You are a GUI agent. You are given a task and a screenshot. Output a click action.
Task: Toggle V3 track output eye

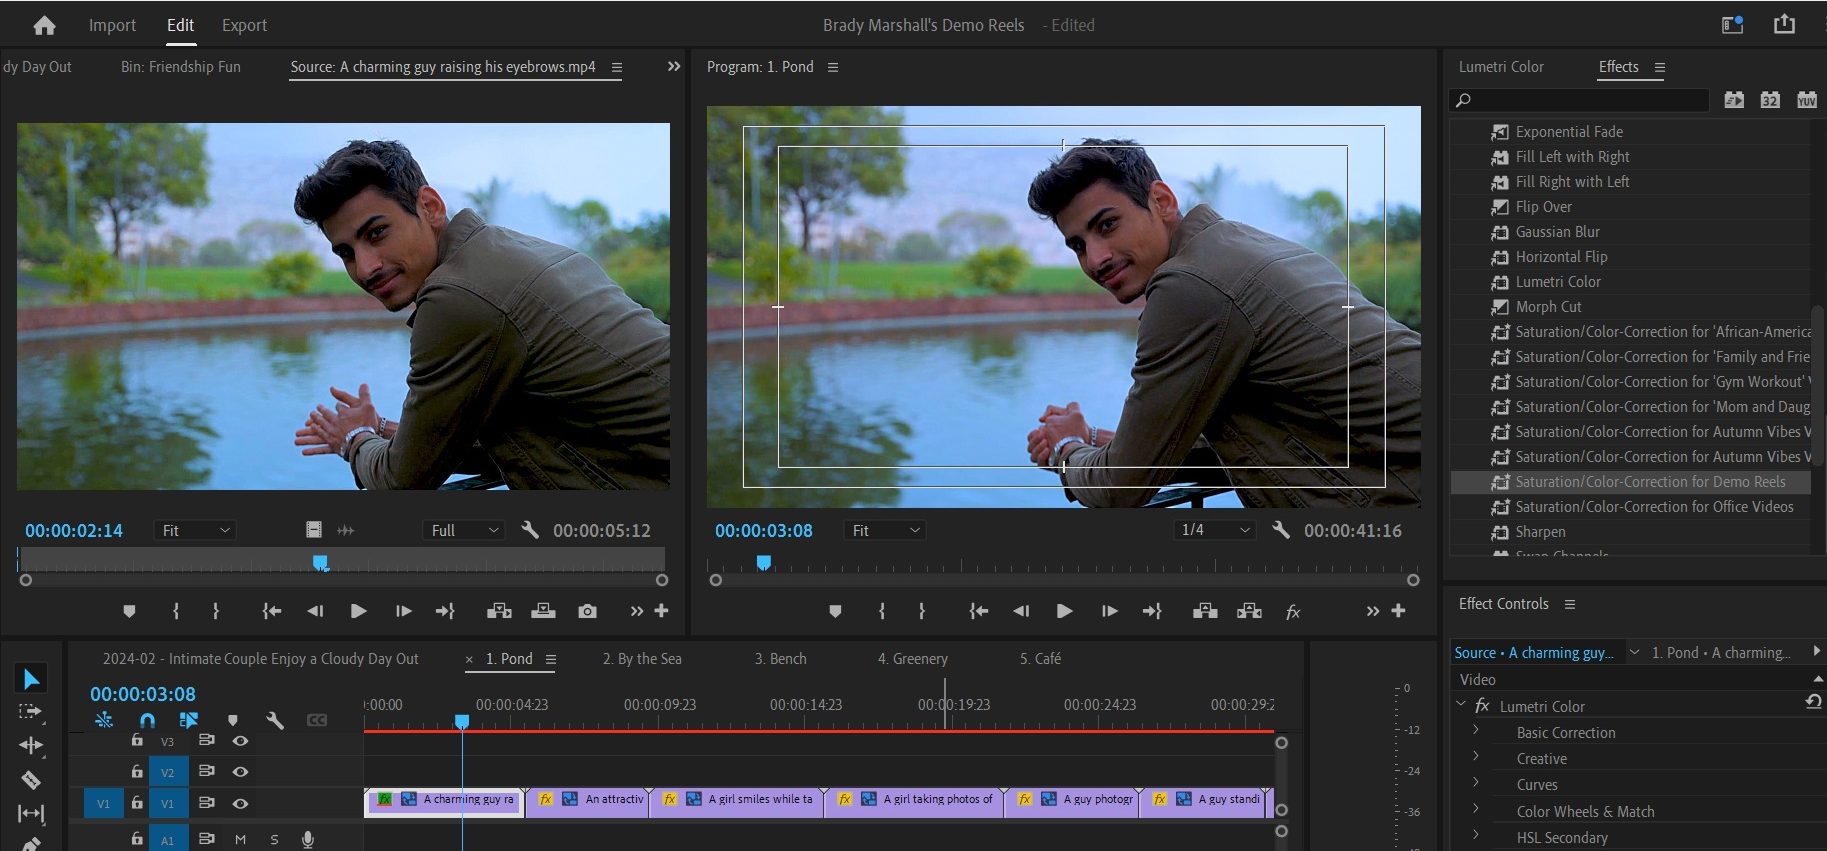tap(240, 741)
